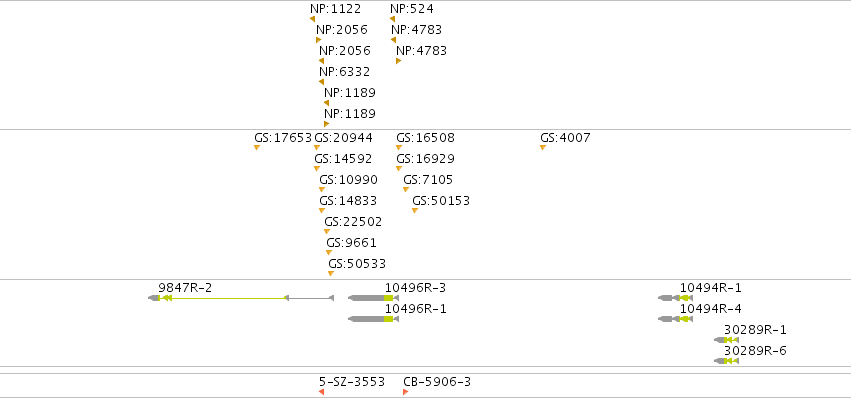The image size is (851, 398).
Task: Open the GS:16929 feature label
Action: point(426,159)
